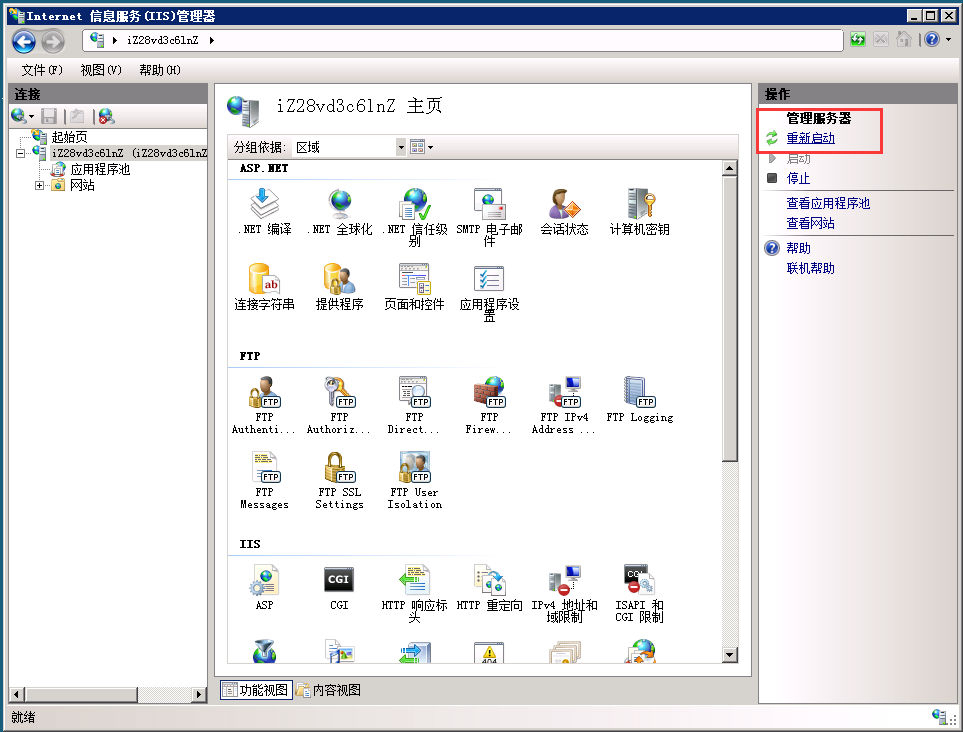Image resolution: width=963 pixels, height=732 pixels.
Task: Open the view mode dropdown arrow
Action: (431, 147)
